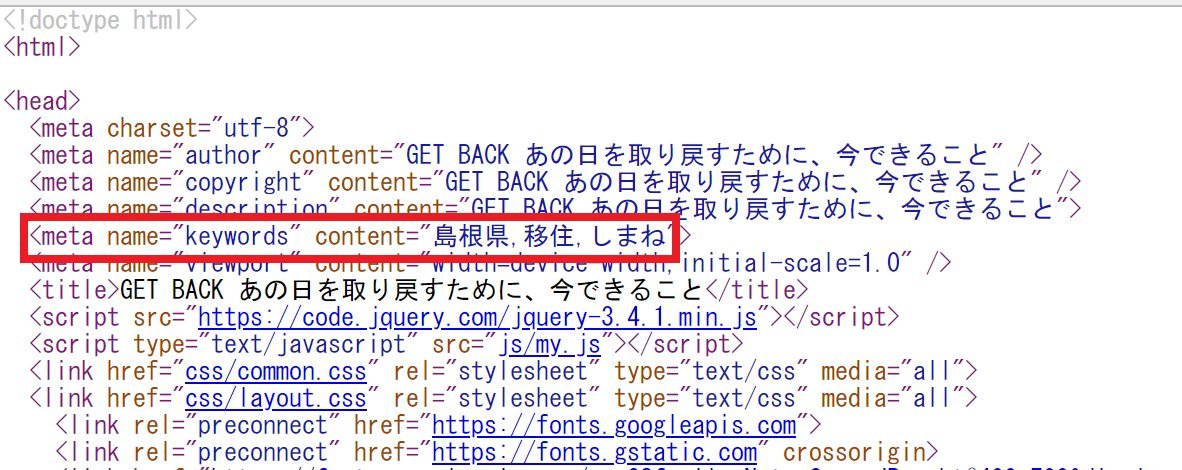
Task: Click the meta name="copyright" line
Action: click(x=556, y=183)
